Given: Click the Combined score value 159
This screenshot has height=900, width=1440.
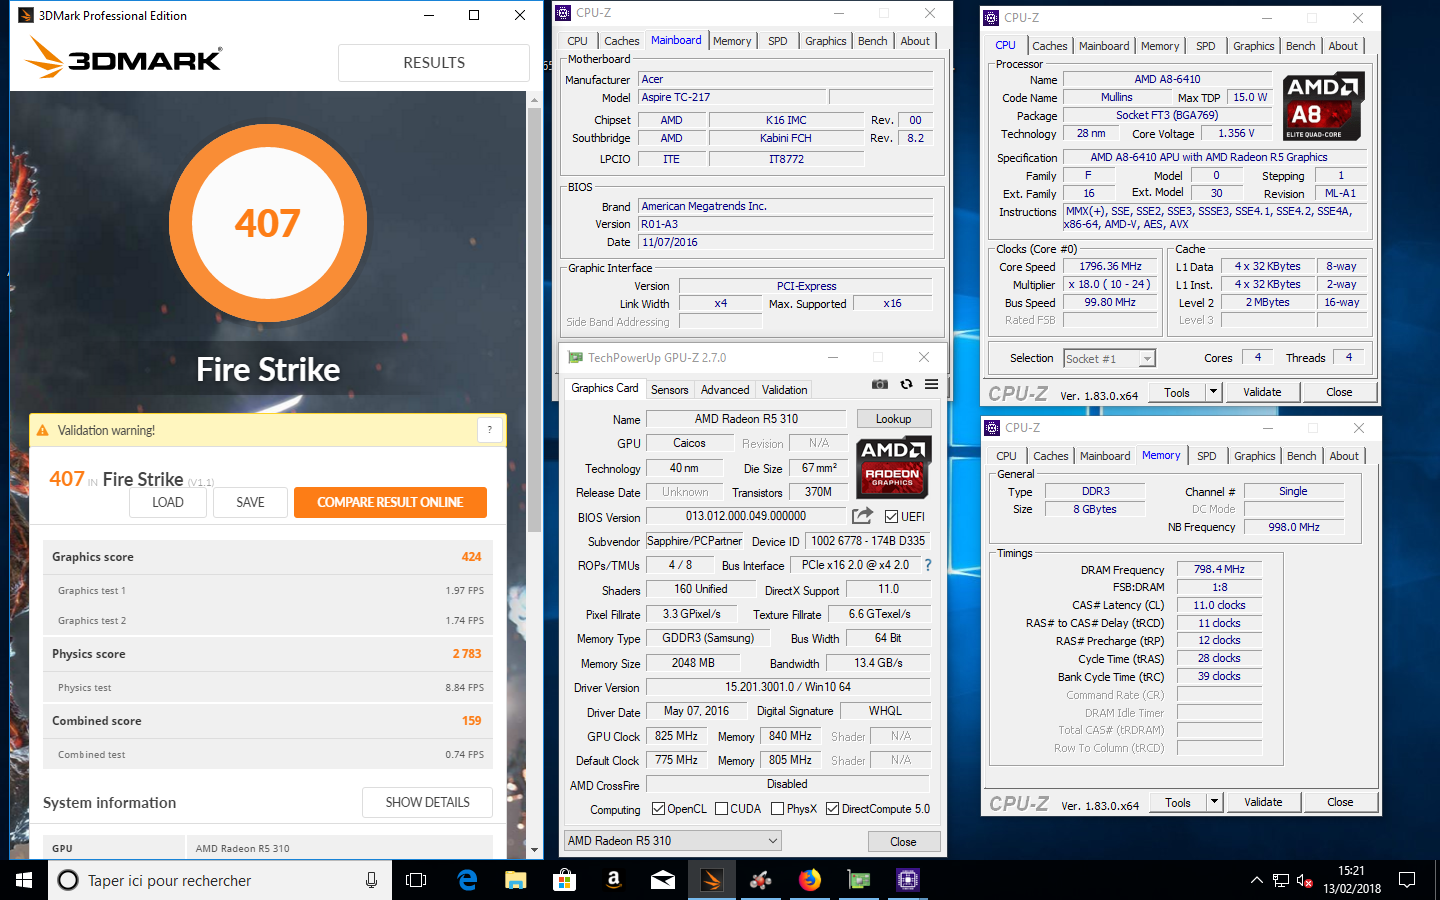Looking at the screenshot, I should pos(471,721).
